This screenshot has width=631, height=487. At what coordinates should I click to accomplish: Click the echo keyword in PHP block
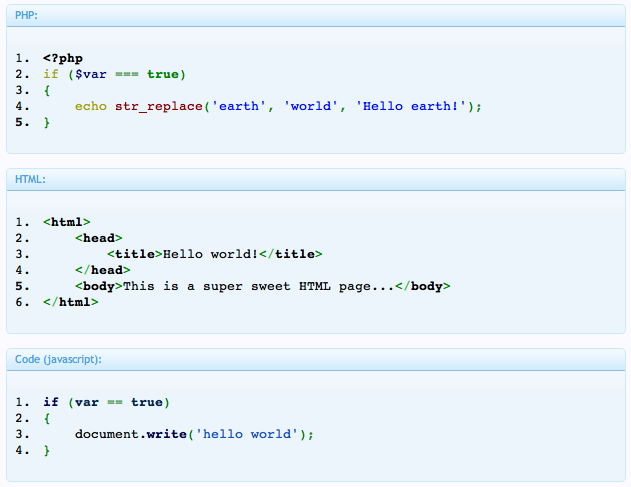click(91, 106)
